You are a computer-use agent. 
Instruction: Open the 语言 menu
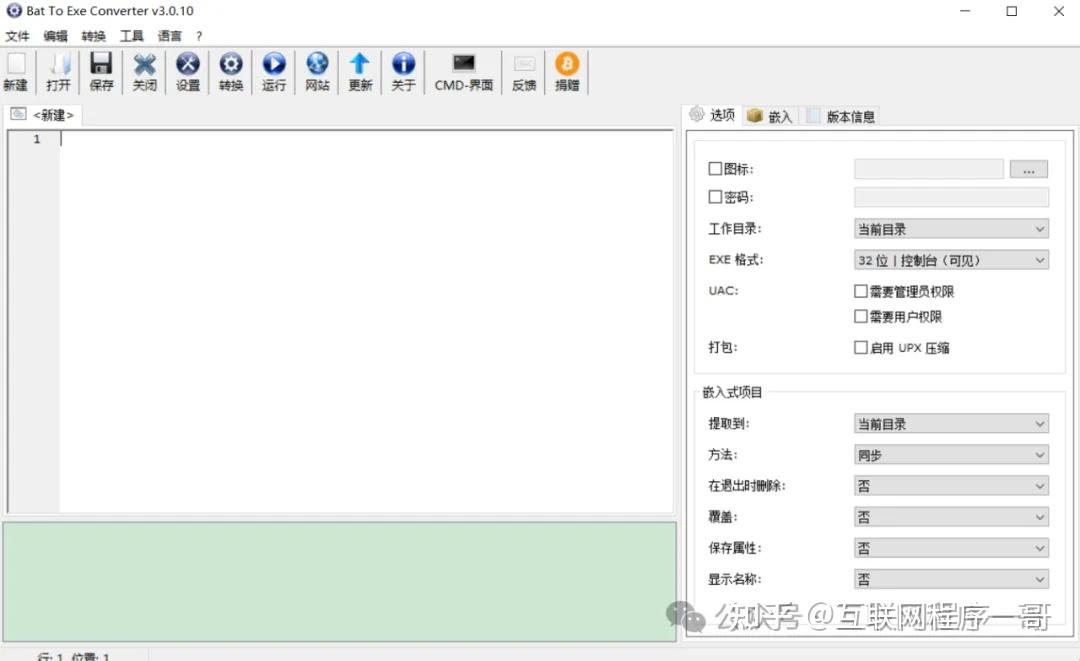click(169, 36)
